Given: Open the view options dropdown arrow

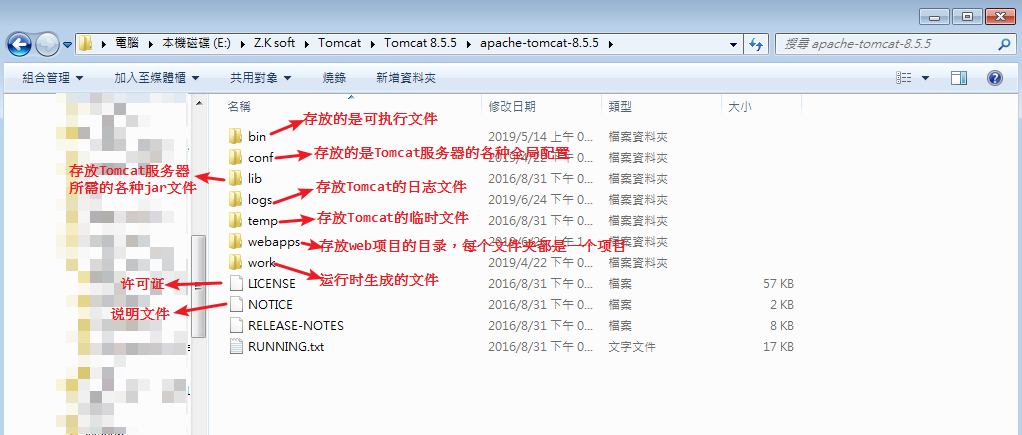Looking at the screenshot, I should coord(925,78).
